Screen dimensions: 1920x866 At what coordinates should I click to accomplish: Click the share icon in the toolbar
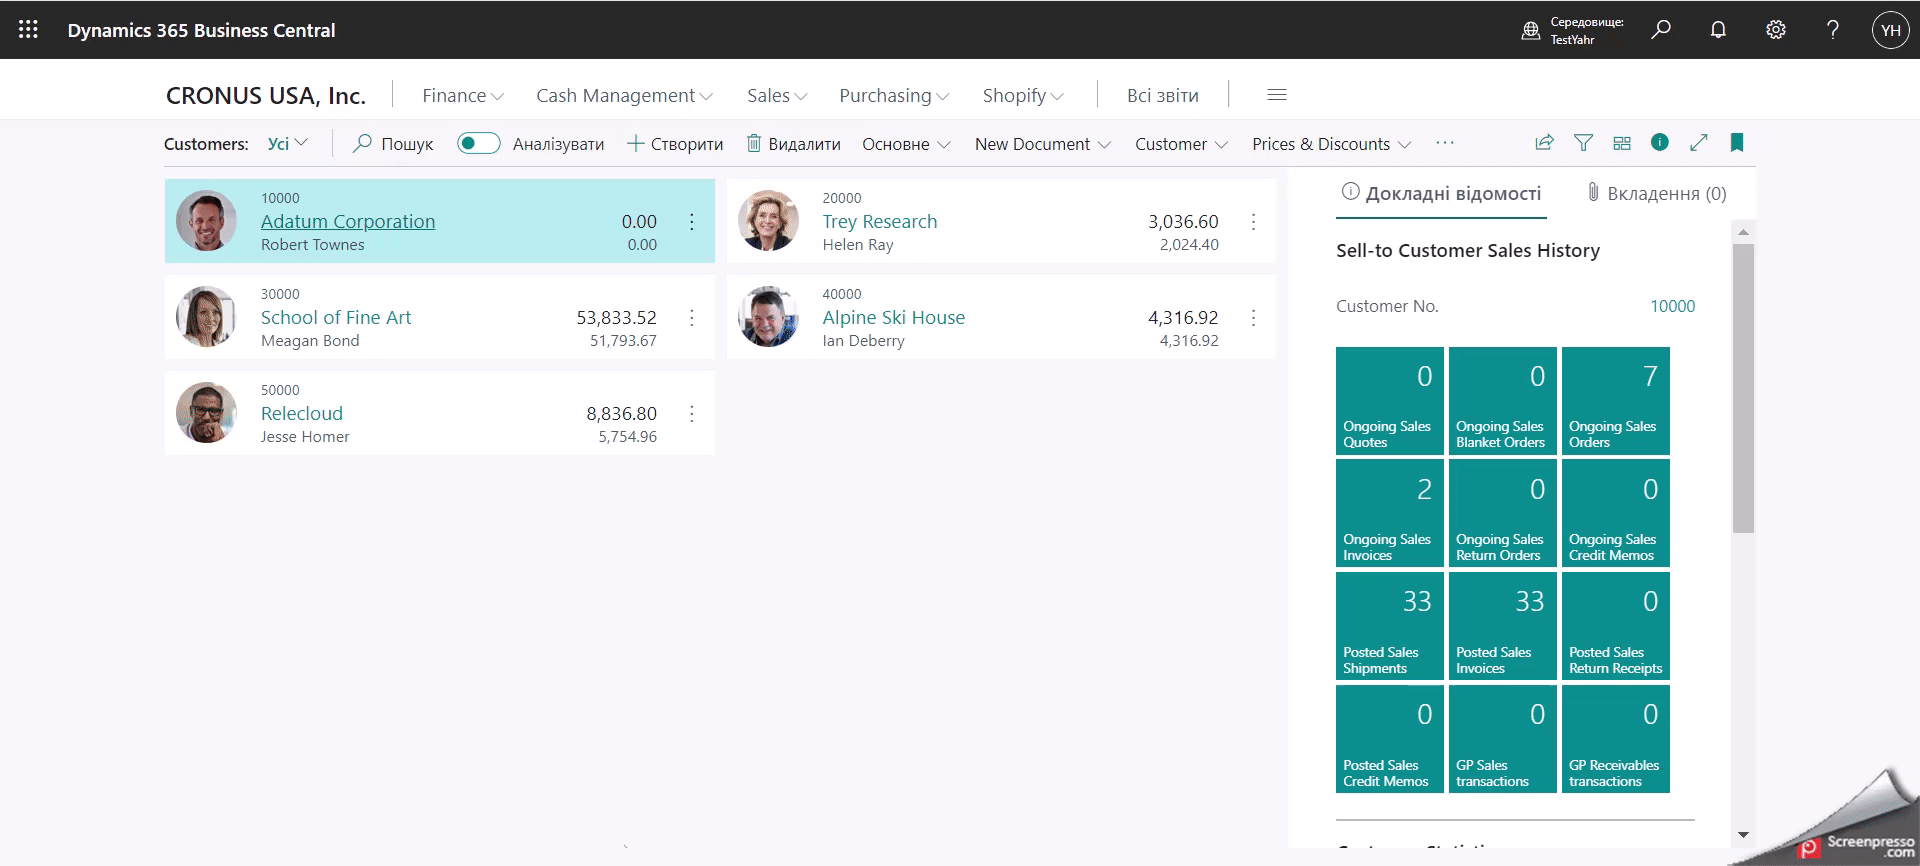1544,143
